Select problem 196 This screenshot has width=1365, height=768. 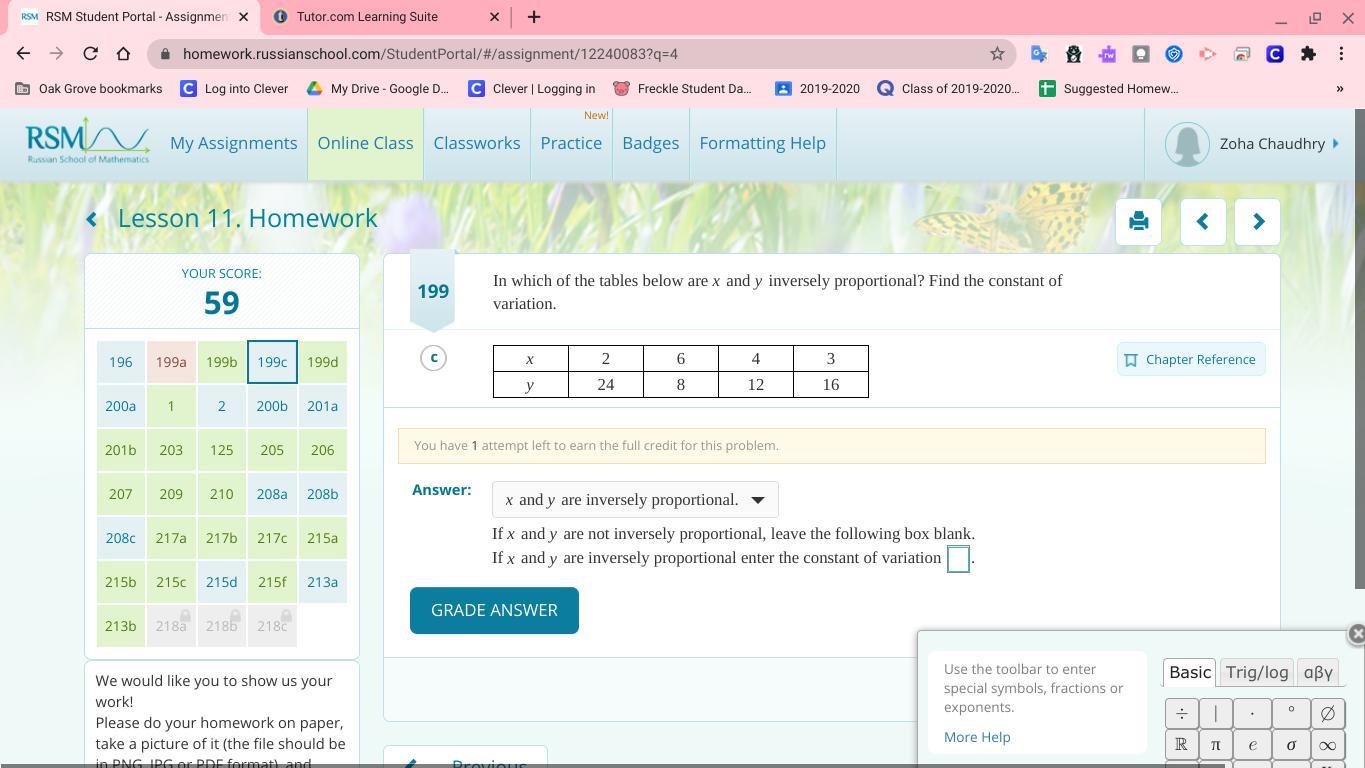pyautogui.click(x=120, y=362)
